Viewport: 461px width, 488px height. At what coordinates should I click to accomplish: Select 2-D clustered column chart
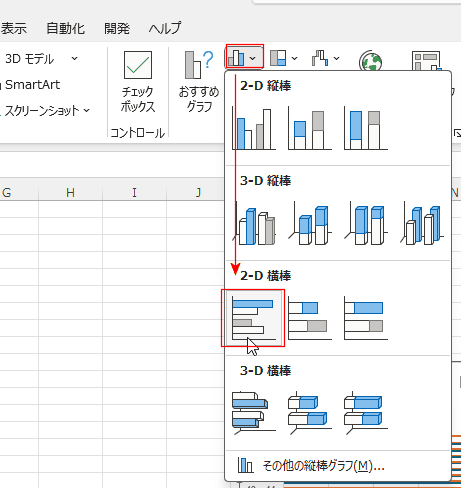pyautogui.click(x=254, y=128)
